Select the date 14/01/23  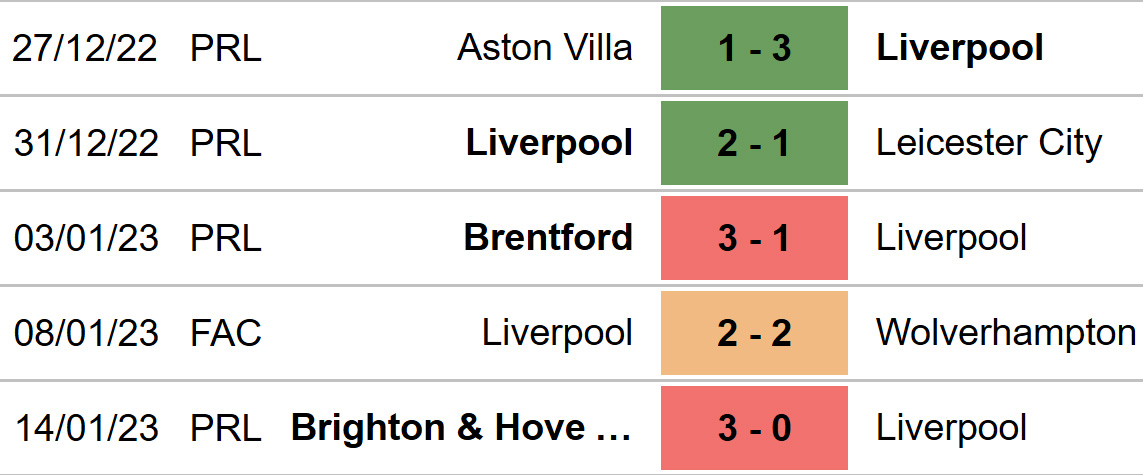[85, 428]
